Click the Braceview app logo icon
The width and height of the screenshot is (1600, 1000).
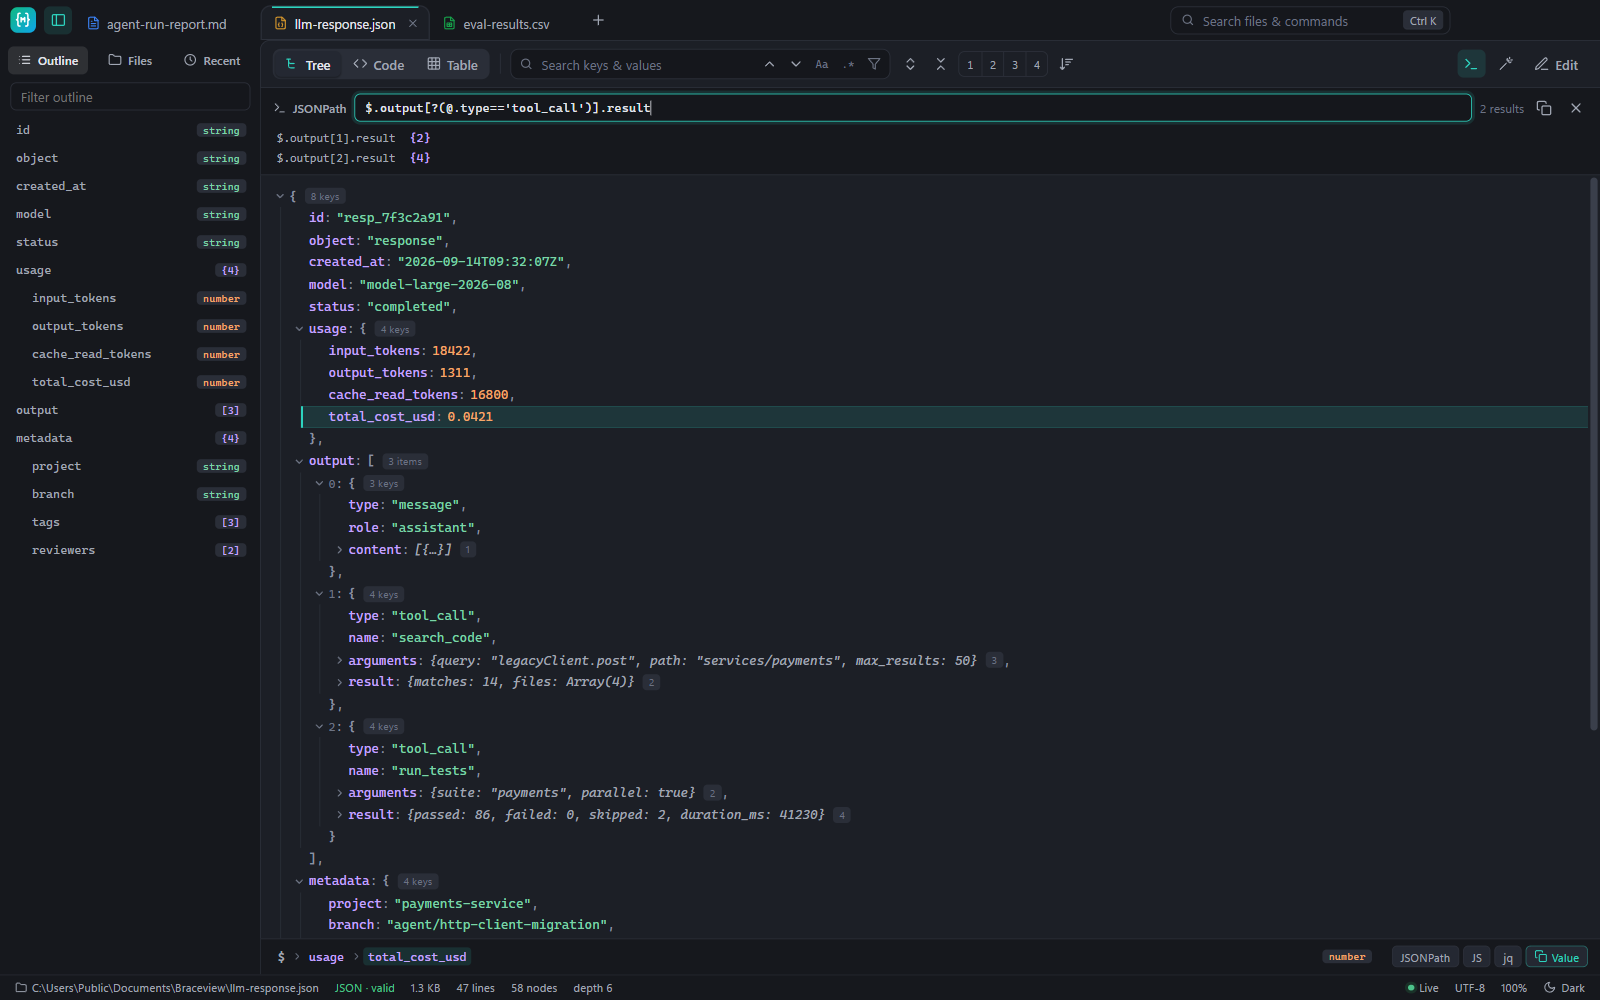pos(23,20)
